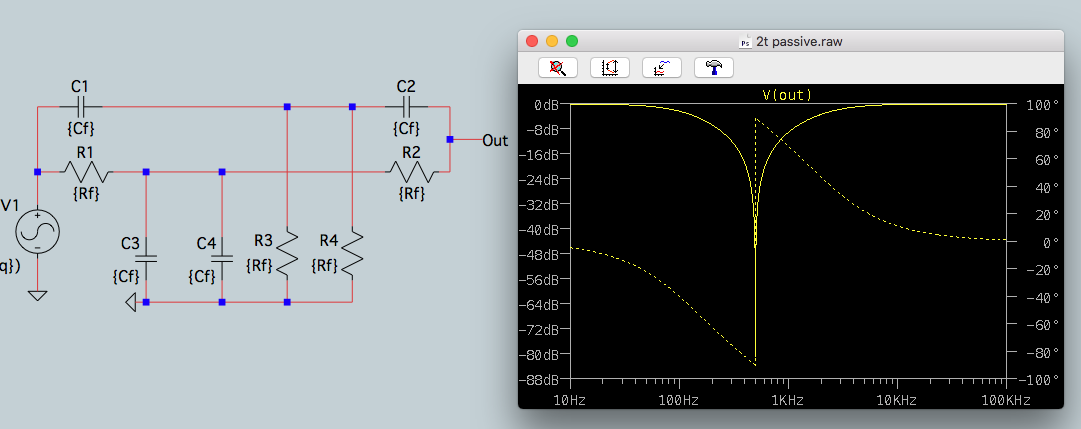Maximize the plot window with green button
Image resolution: width=1081 pixels, height=429 pixels.
click(572, 41)
